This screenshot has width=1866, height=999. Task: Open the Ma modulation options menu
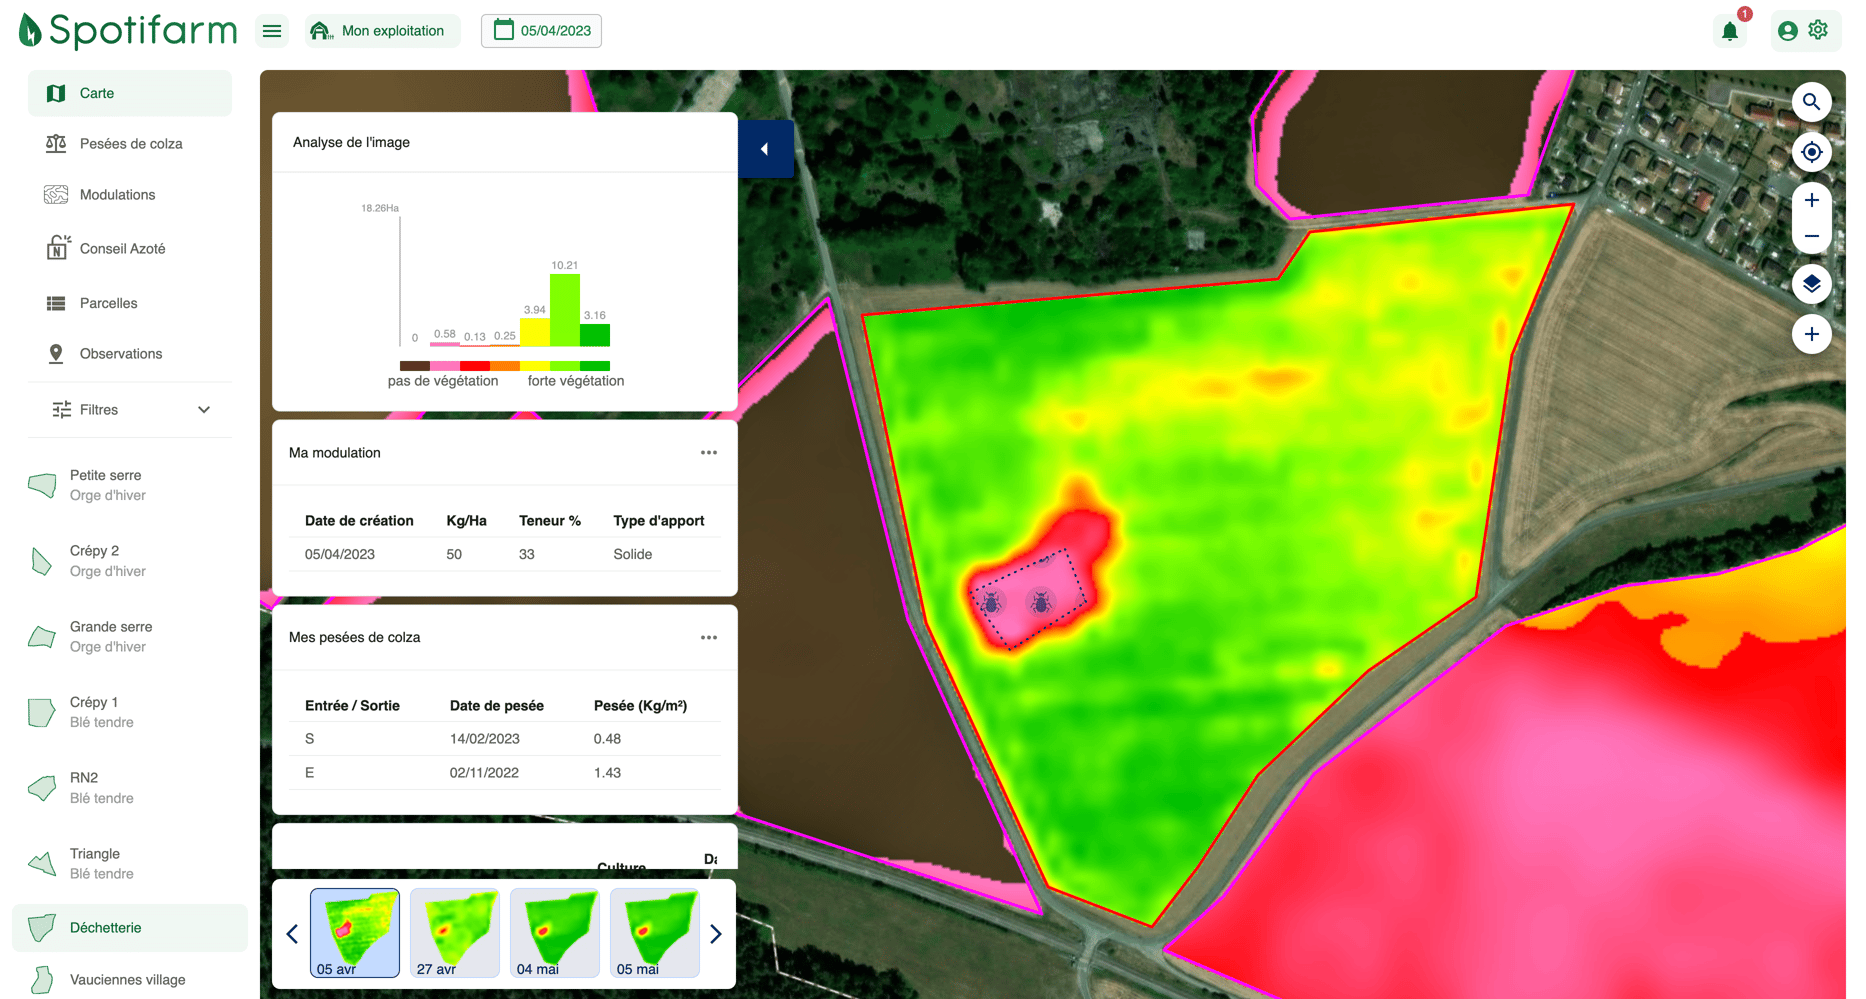pos(709,452)
